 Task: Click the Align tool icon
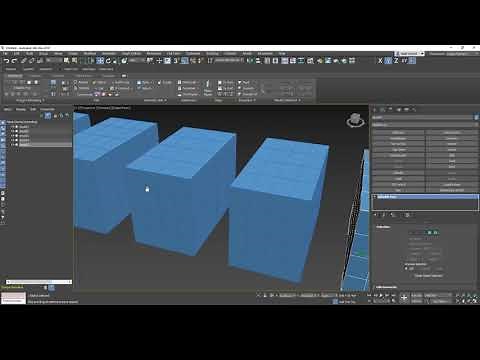click(x=258, y=61)
